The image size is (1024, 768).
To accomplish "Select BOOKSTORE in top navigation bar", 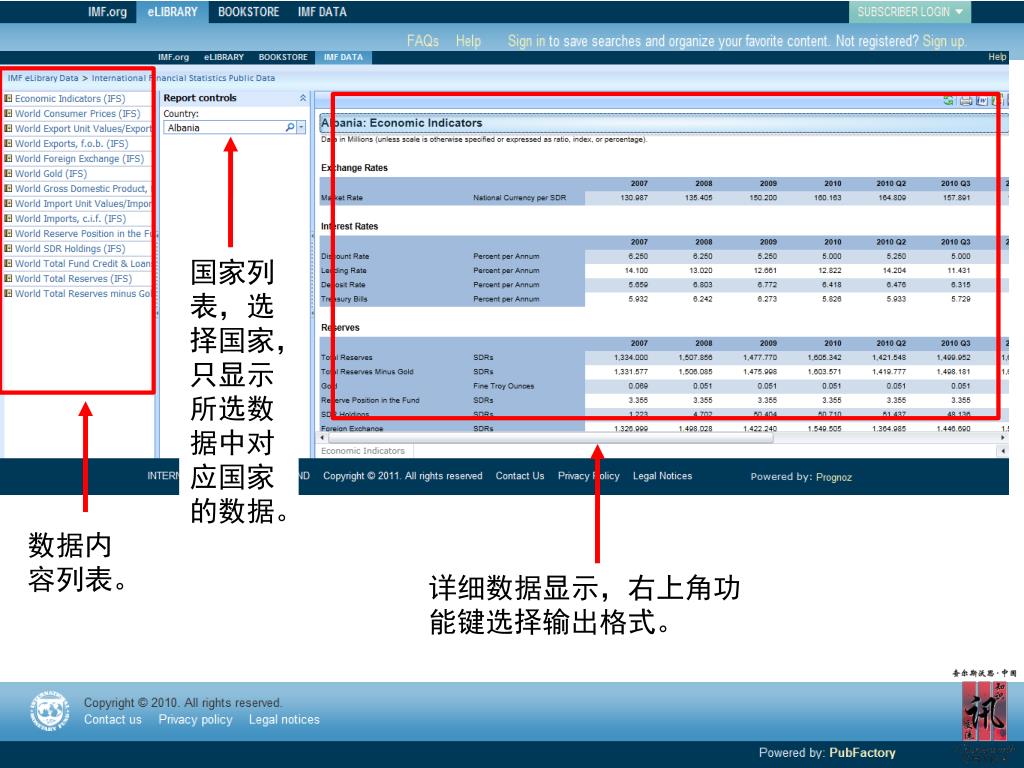I will point(249,12).
